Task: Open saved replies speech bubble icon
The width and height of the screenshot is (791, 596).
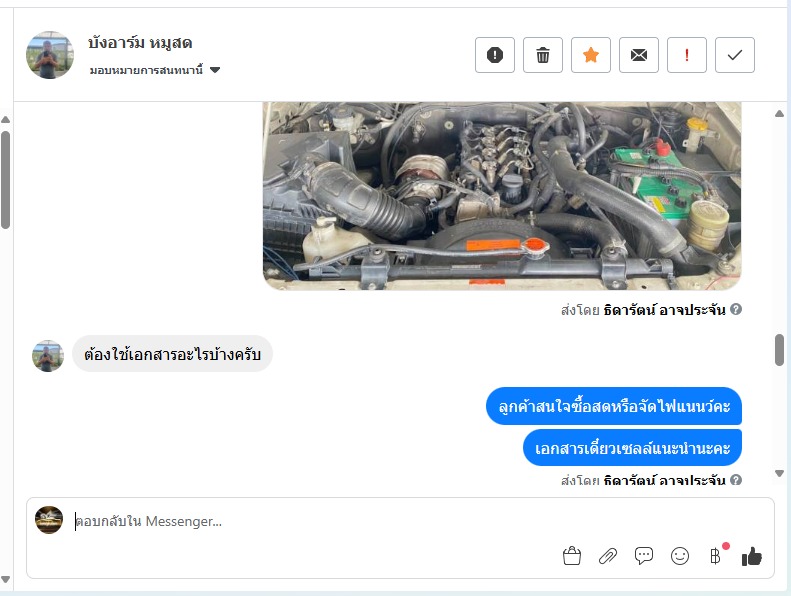Action: point(644,556)
